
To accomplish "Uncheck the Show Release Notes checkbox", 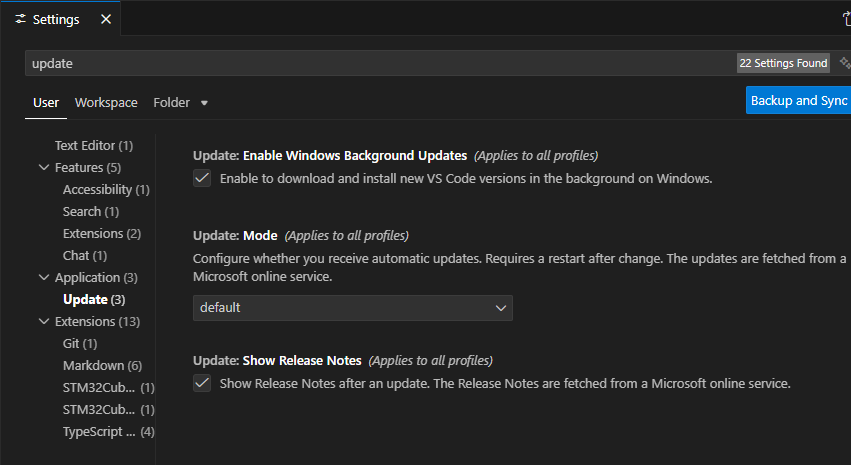I will [202, 383].
